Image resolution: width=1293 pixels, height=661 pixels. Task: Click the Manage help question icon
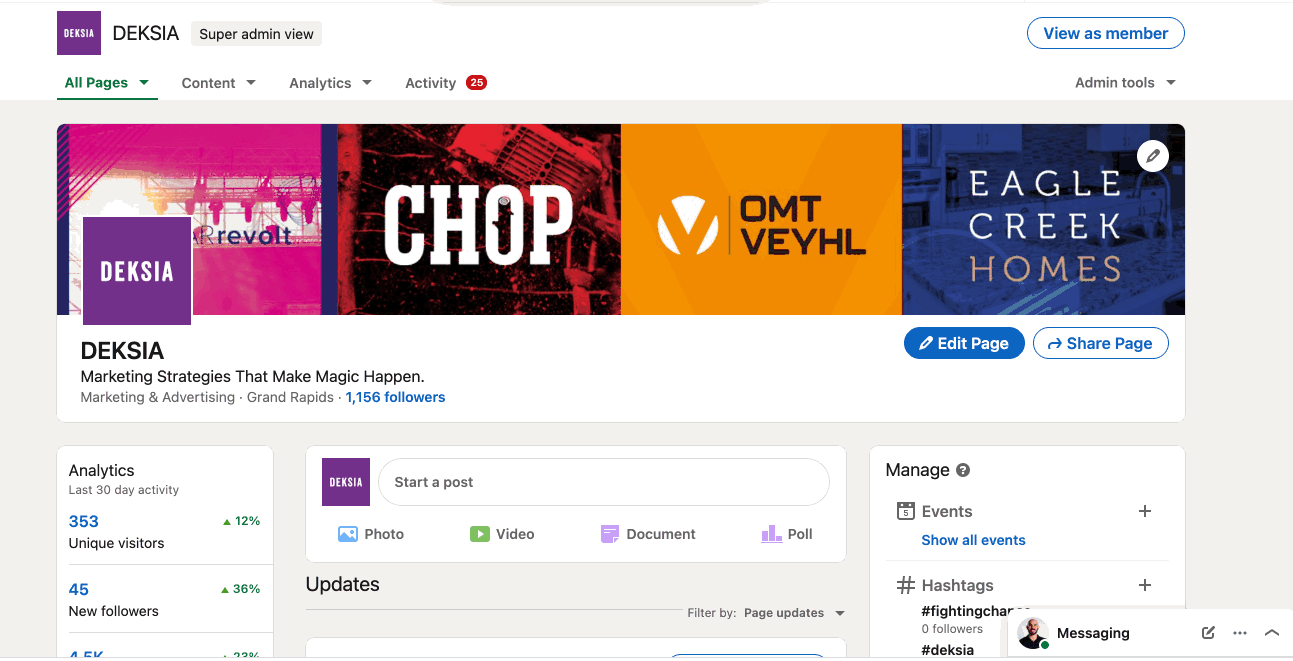(x=963, y=470)
